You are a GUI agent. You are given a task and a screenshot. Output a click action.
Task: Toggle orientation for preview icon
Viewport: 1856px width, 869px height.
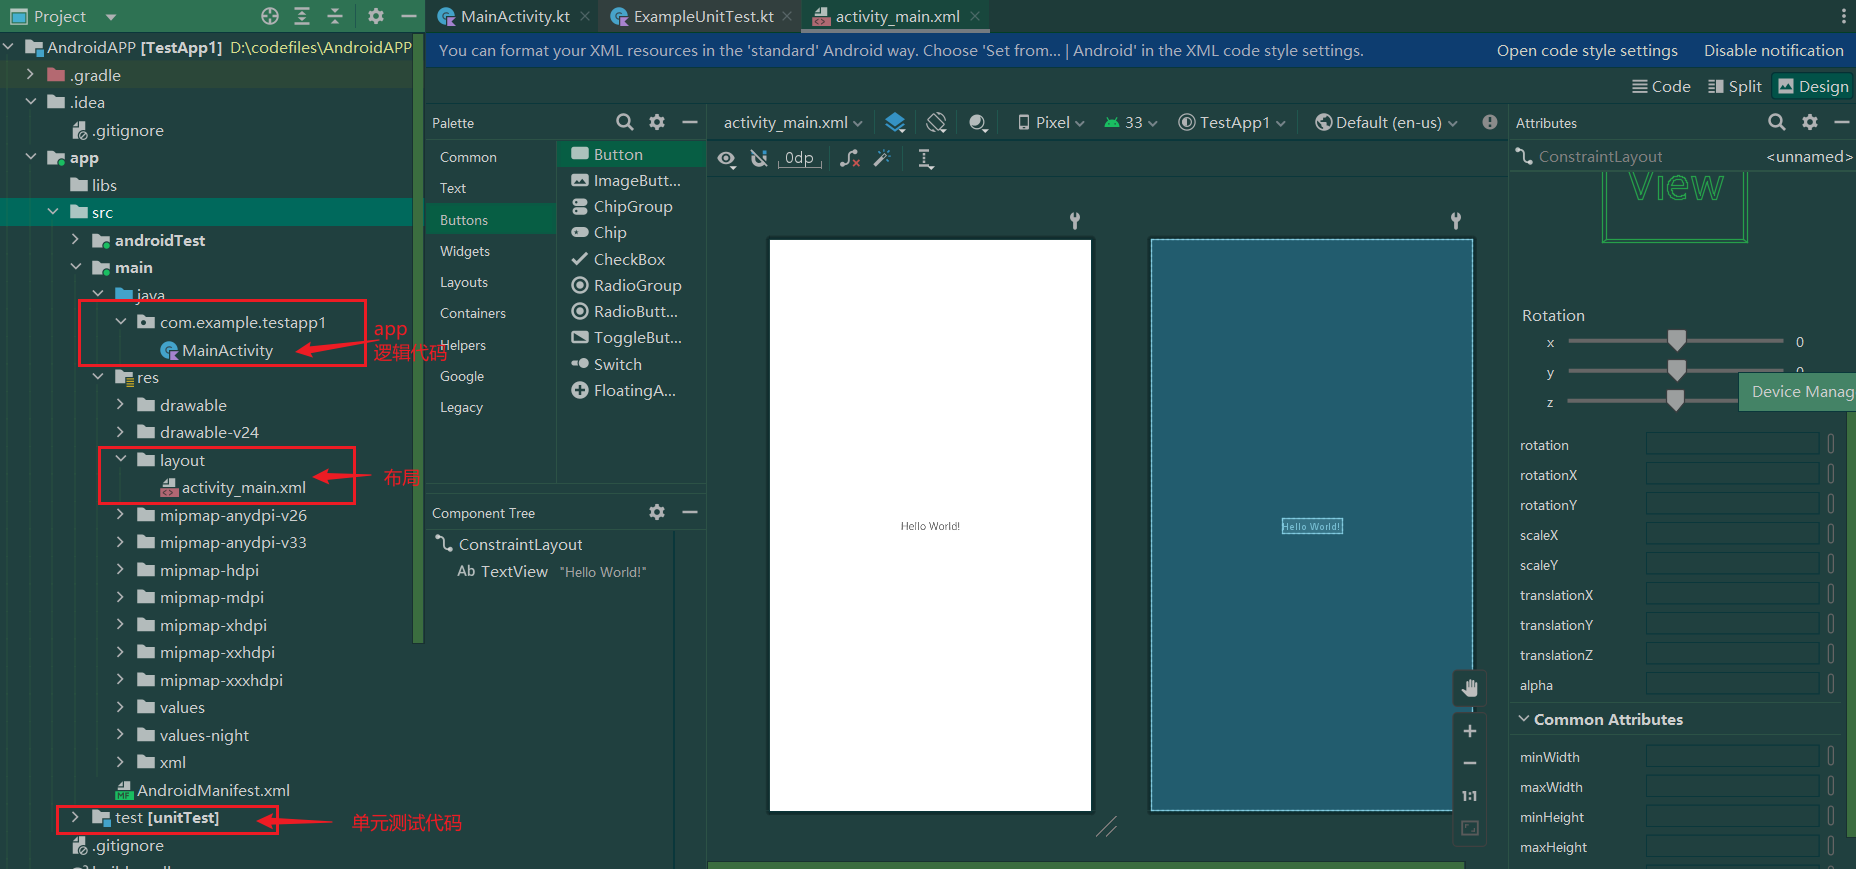936,122
